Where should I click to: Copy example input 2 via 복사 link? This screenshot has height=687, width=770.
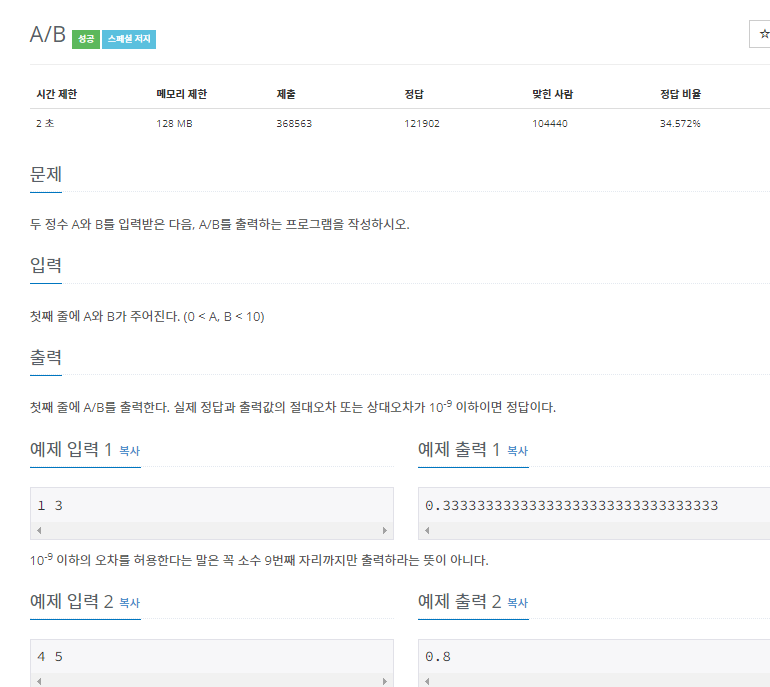pos(130,603)
